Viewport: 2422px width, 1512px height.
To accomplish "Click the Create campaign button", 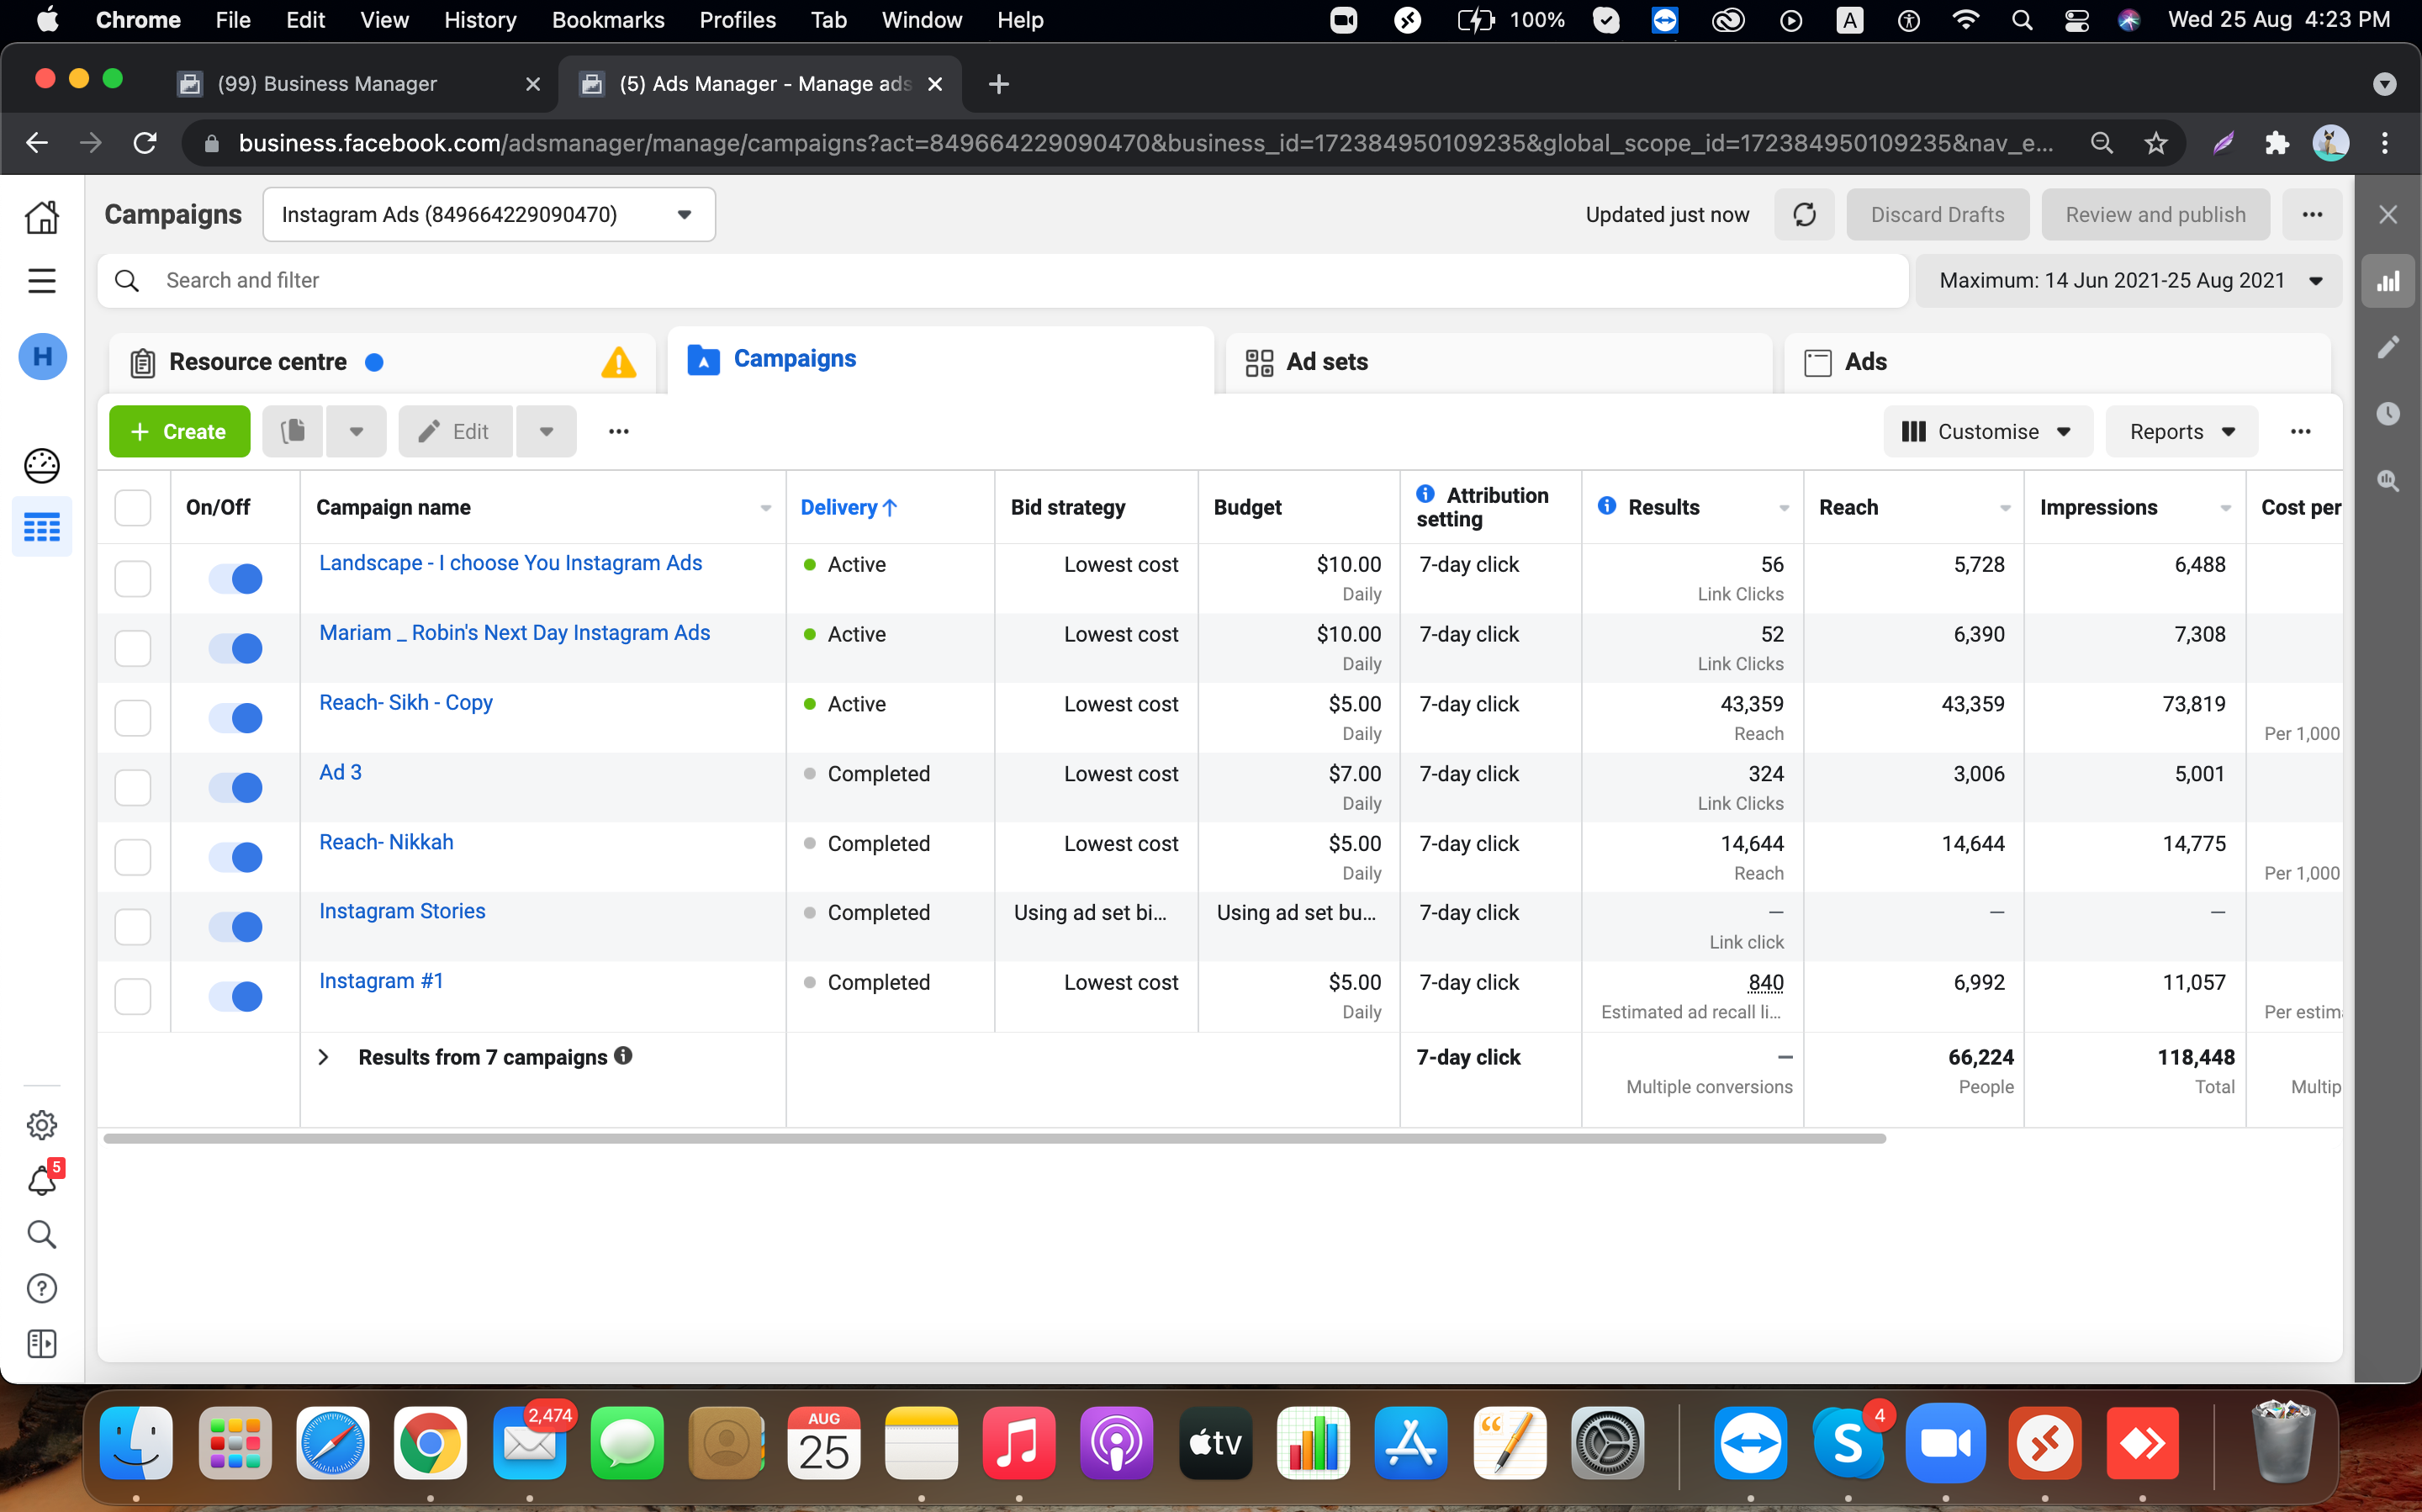I will (181, 431).
